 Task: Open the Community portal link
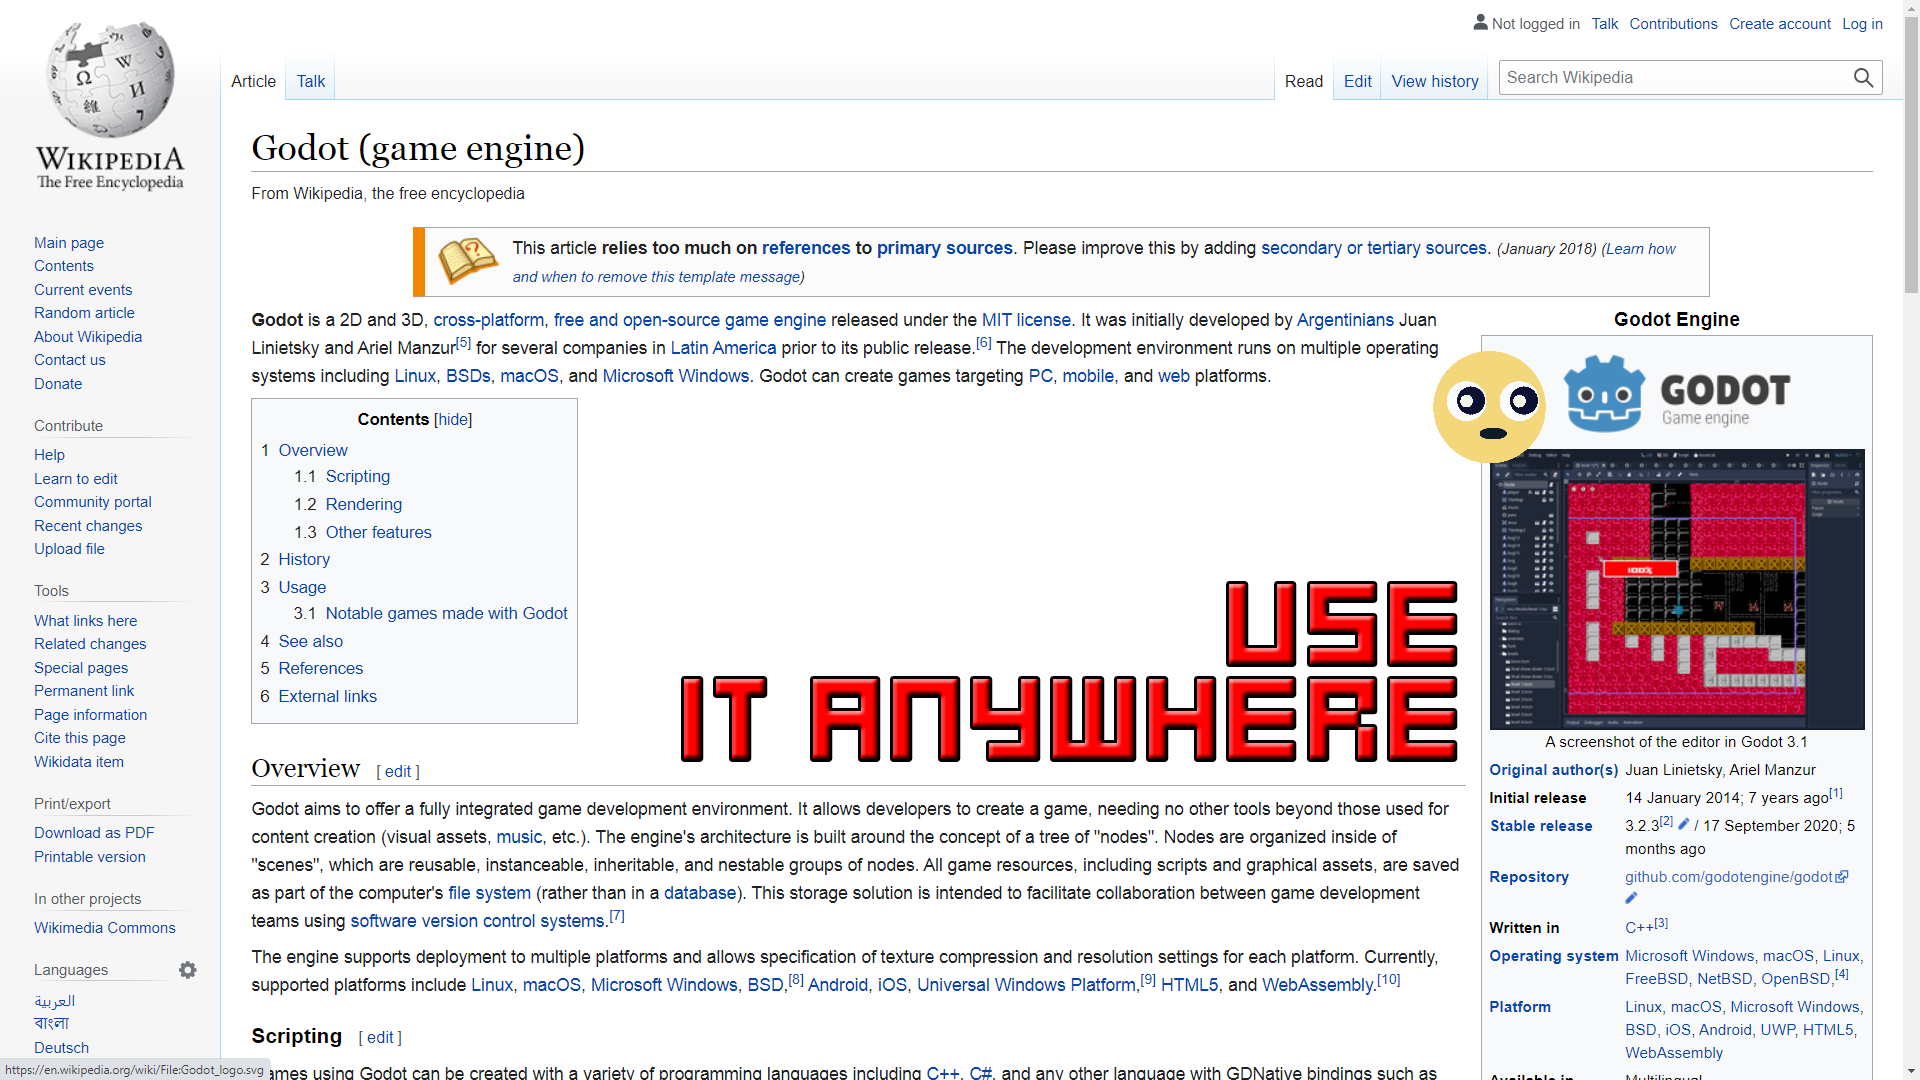pyautogui.click(x=93, y=501)
